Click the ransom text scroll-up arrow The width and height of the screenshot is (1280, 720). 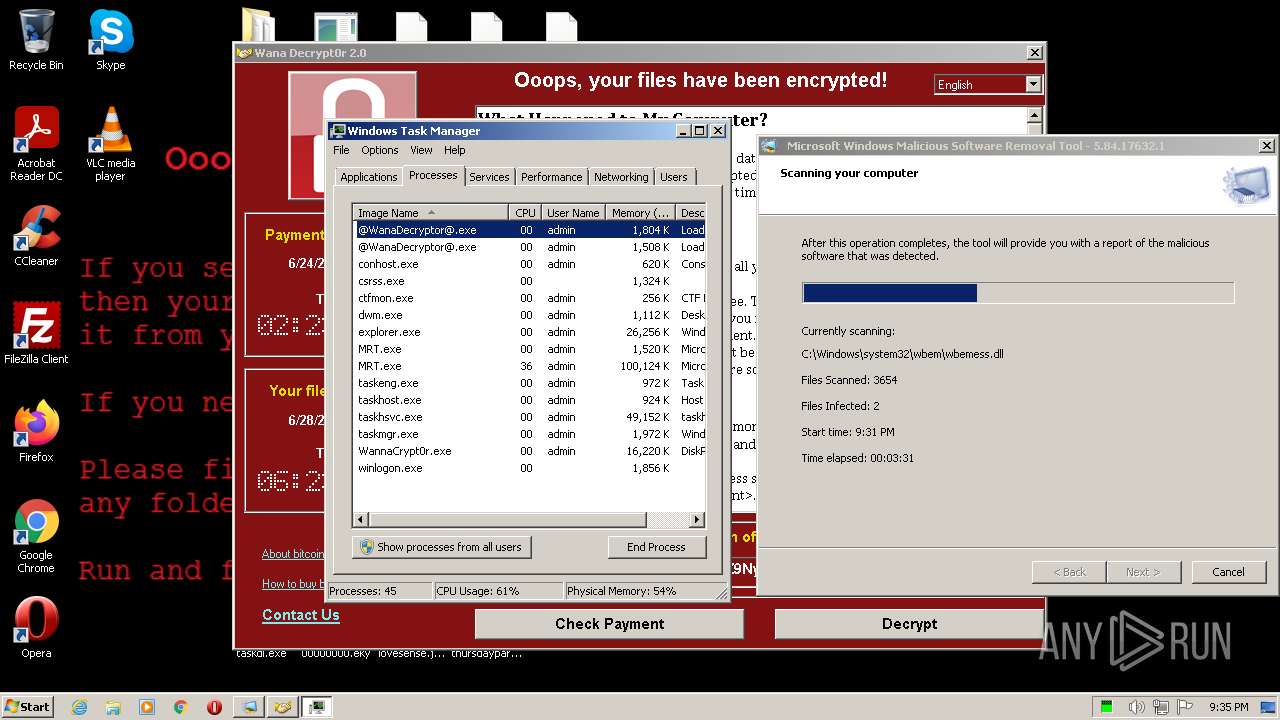[1034, 116]
